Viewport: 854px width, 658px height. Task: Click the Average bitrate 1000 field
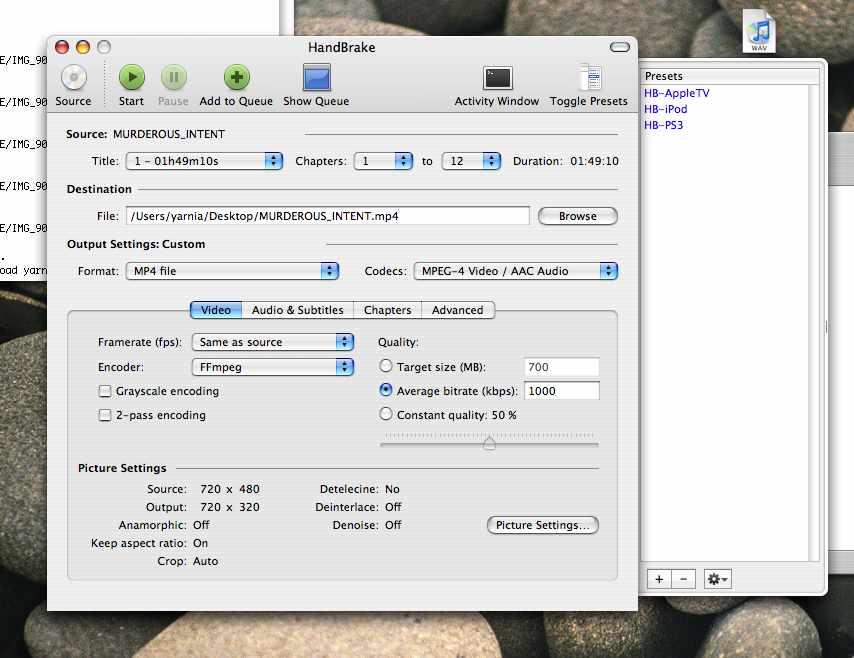coord(562,391)
